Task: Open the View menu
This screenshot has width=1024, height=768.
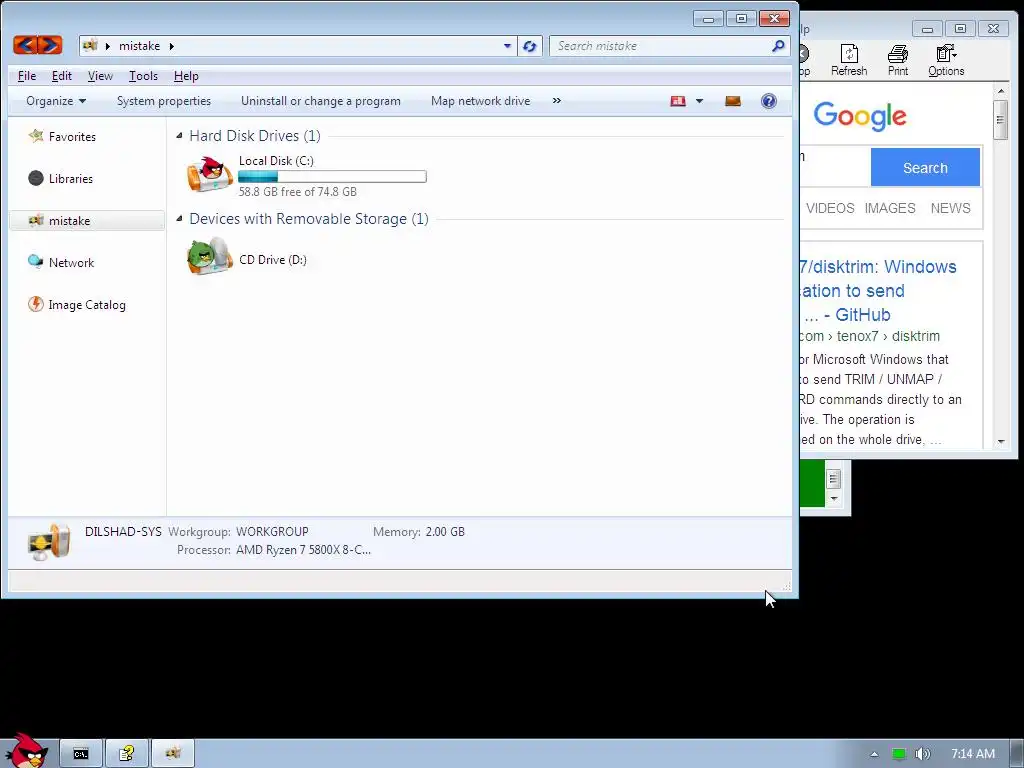Action: [100, 76]
